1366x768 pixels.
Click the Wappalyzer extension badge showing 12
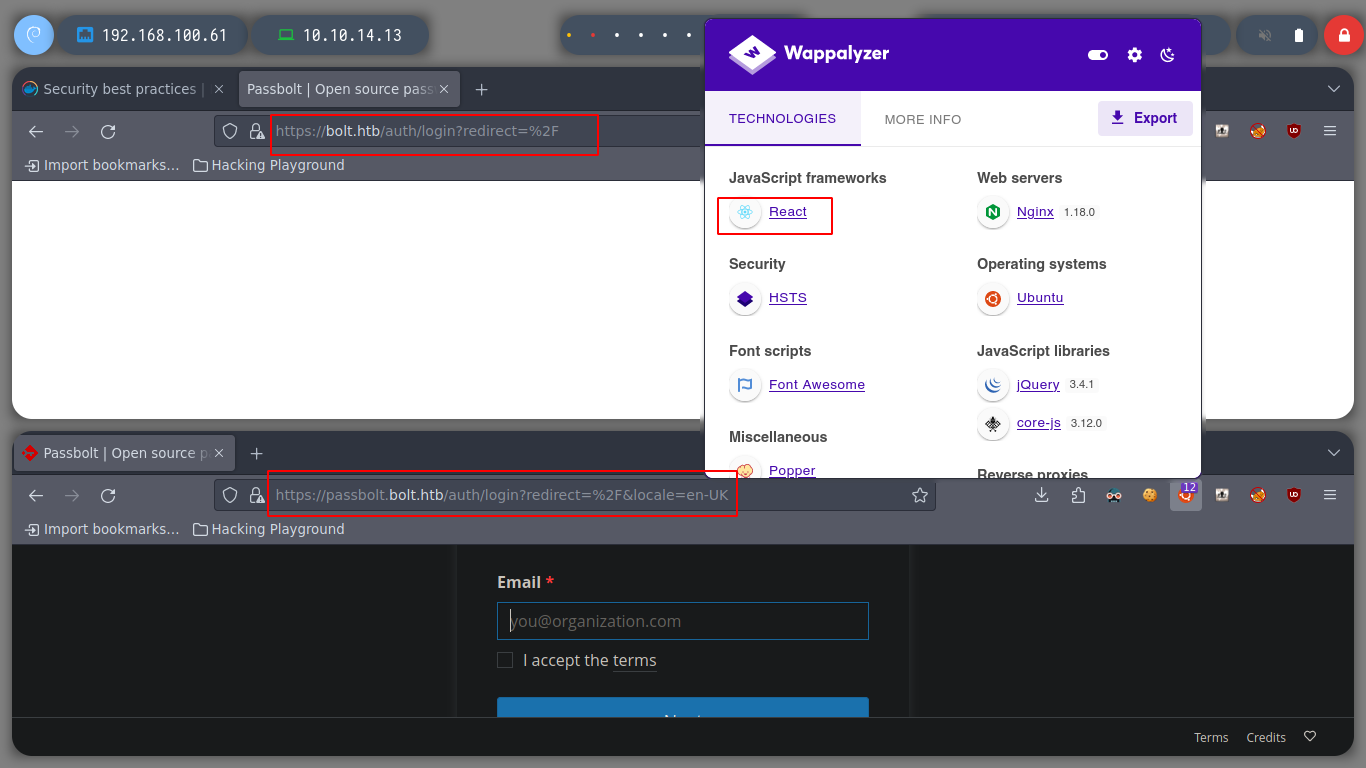click(x=1186, y=494)
